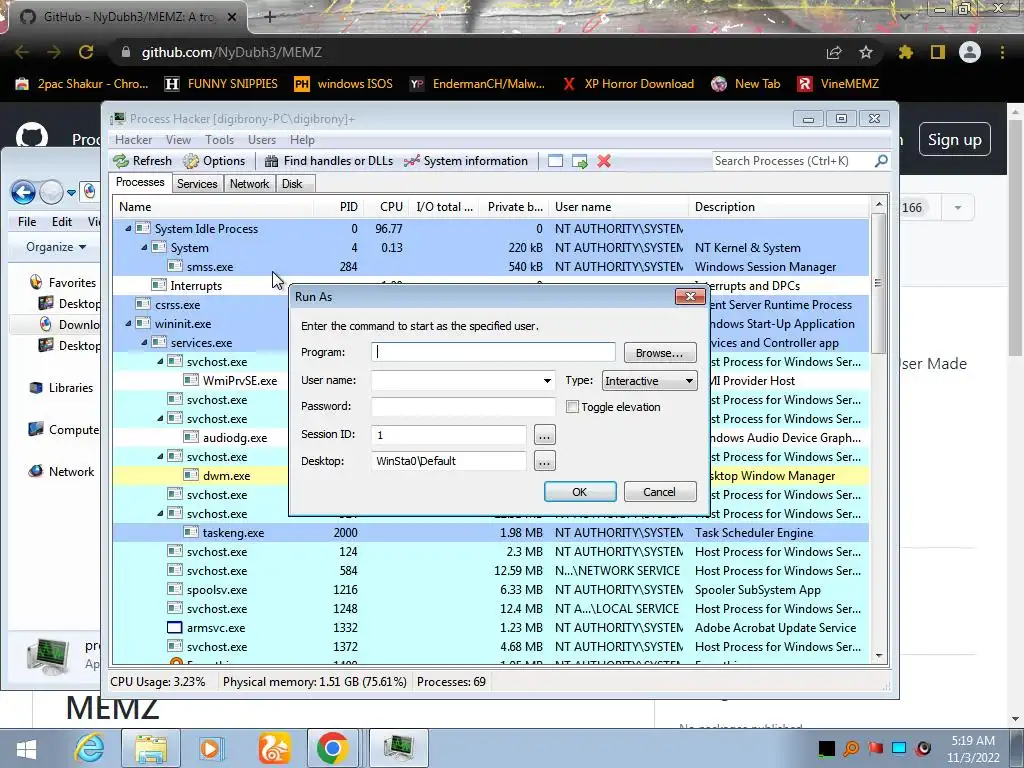Click the Desktop ellipsis button
The width and height of the screenshot is (1024, 768).
(x=545, y=461)
